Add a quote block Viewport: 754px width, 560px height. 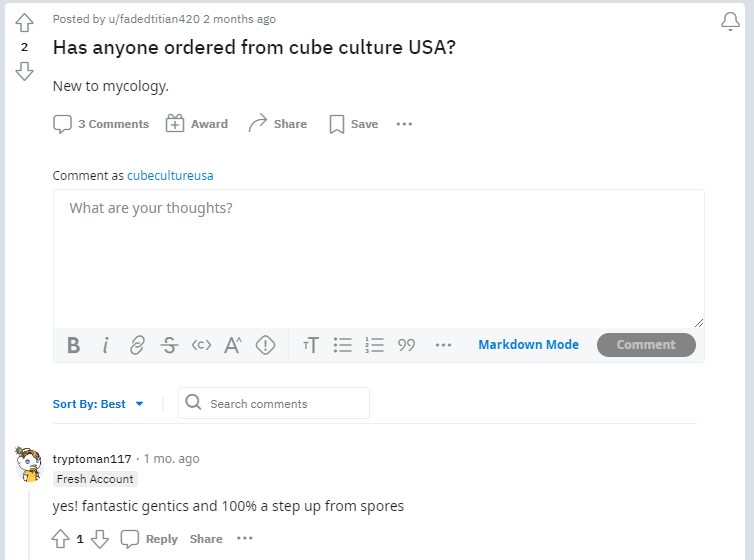pos(406,345)
